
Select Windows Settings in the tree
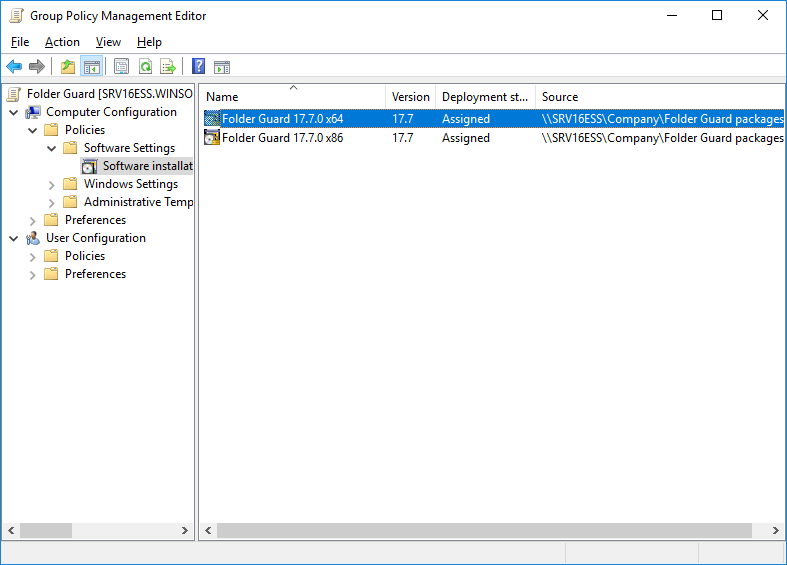point(130,184)
